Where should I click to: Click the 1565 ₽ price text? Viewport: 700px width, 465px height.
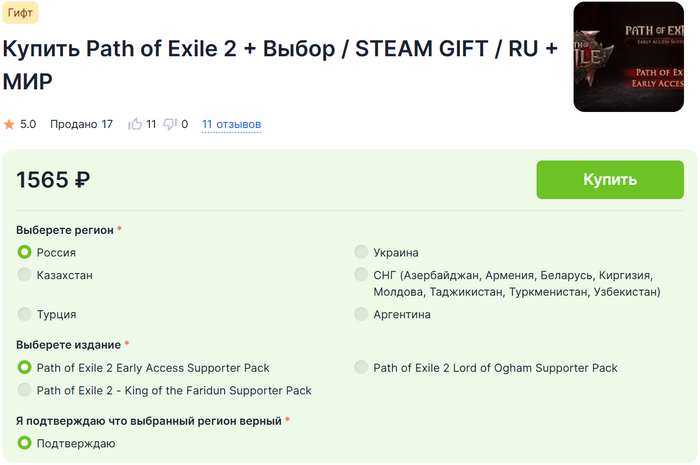pos(54,180)
